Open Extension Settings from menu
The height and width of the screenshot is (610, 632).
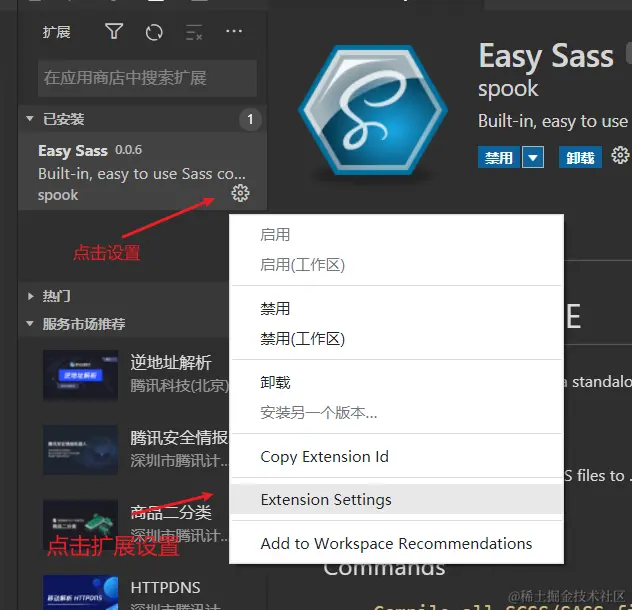tap(397, 500)
